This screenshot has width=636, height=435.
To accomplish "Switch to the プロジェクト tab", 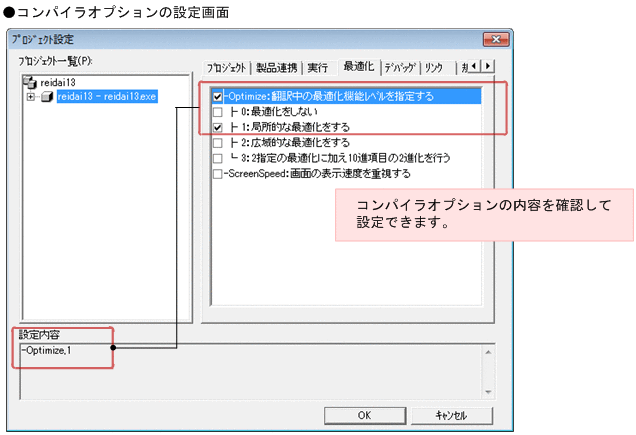I will coord(226,68).
